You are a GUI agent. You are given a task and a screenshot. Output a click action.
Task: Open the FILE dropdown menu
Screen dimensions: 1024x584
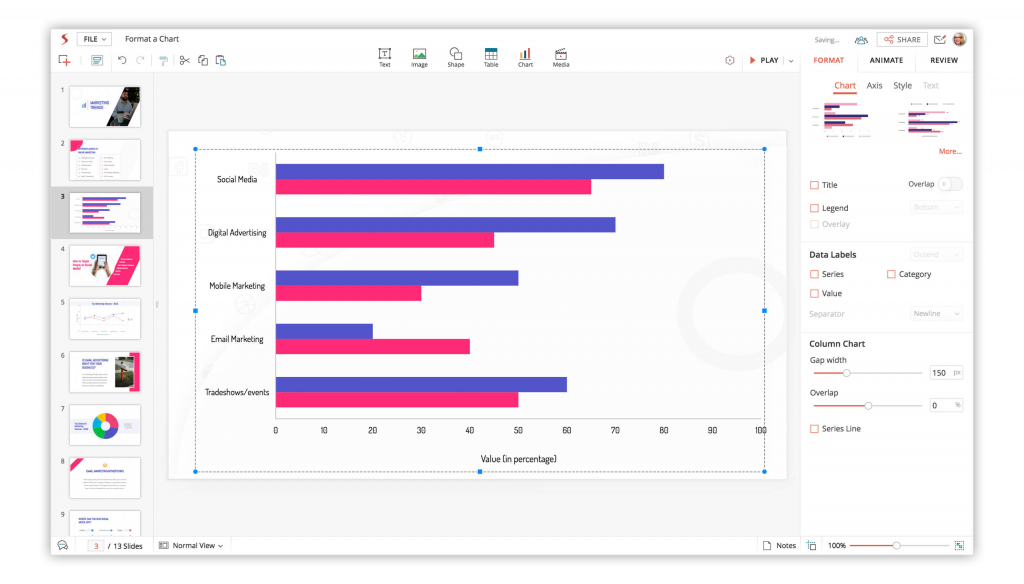[94, 39]
